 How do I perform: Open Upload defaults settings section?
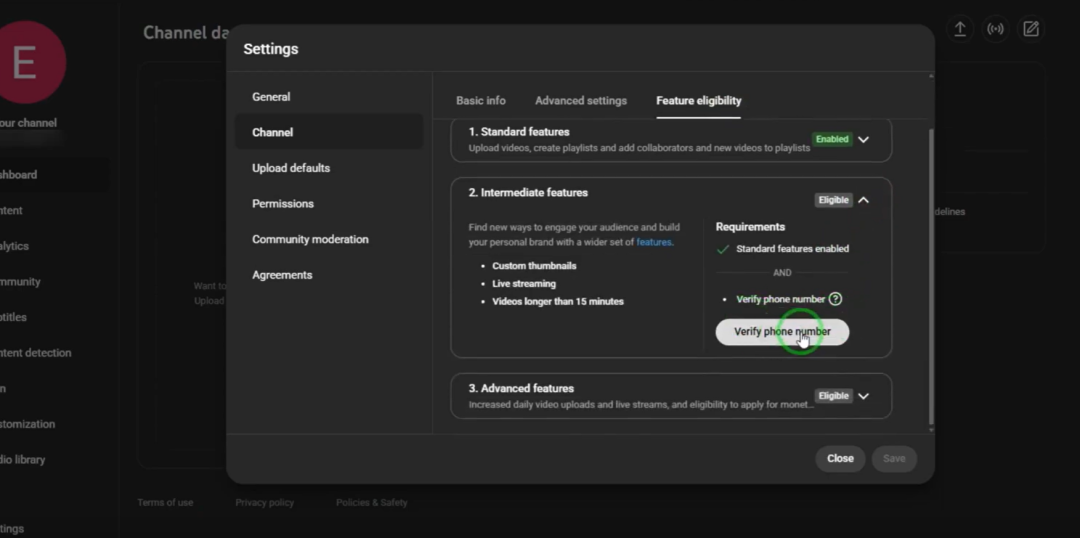(291, 168)
